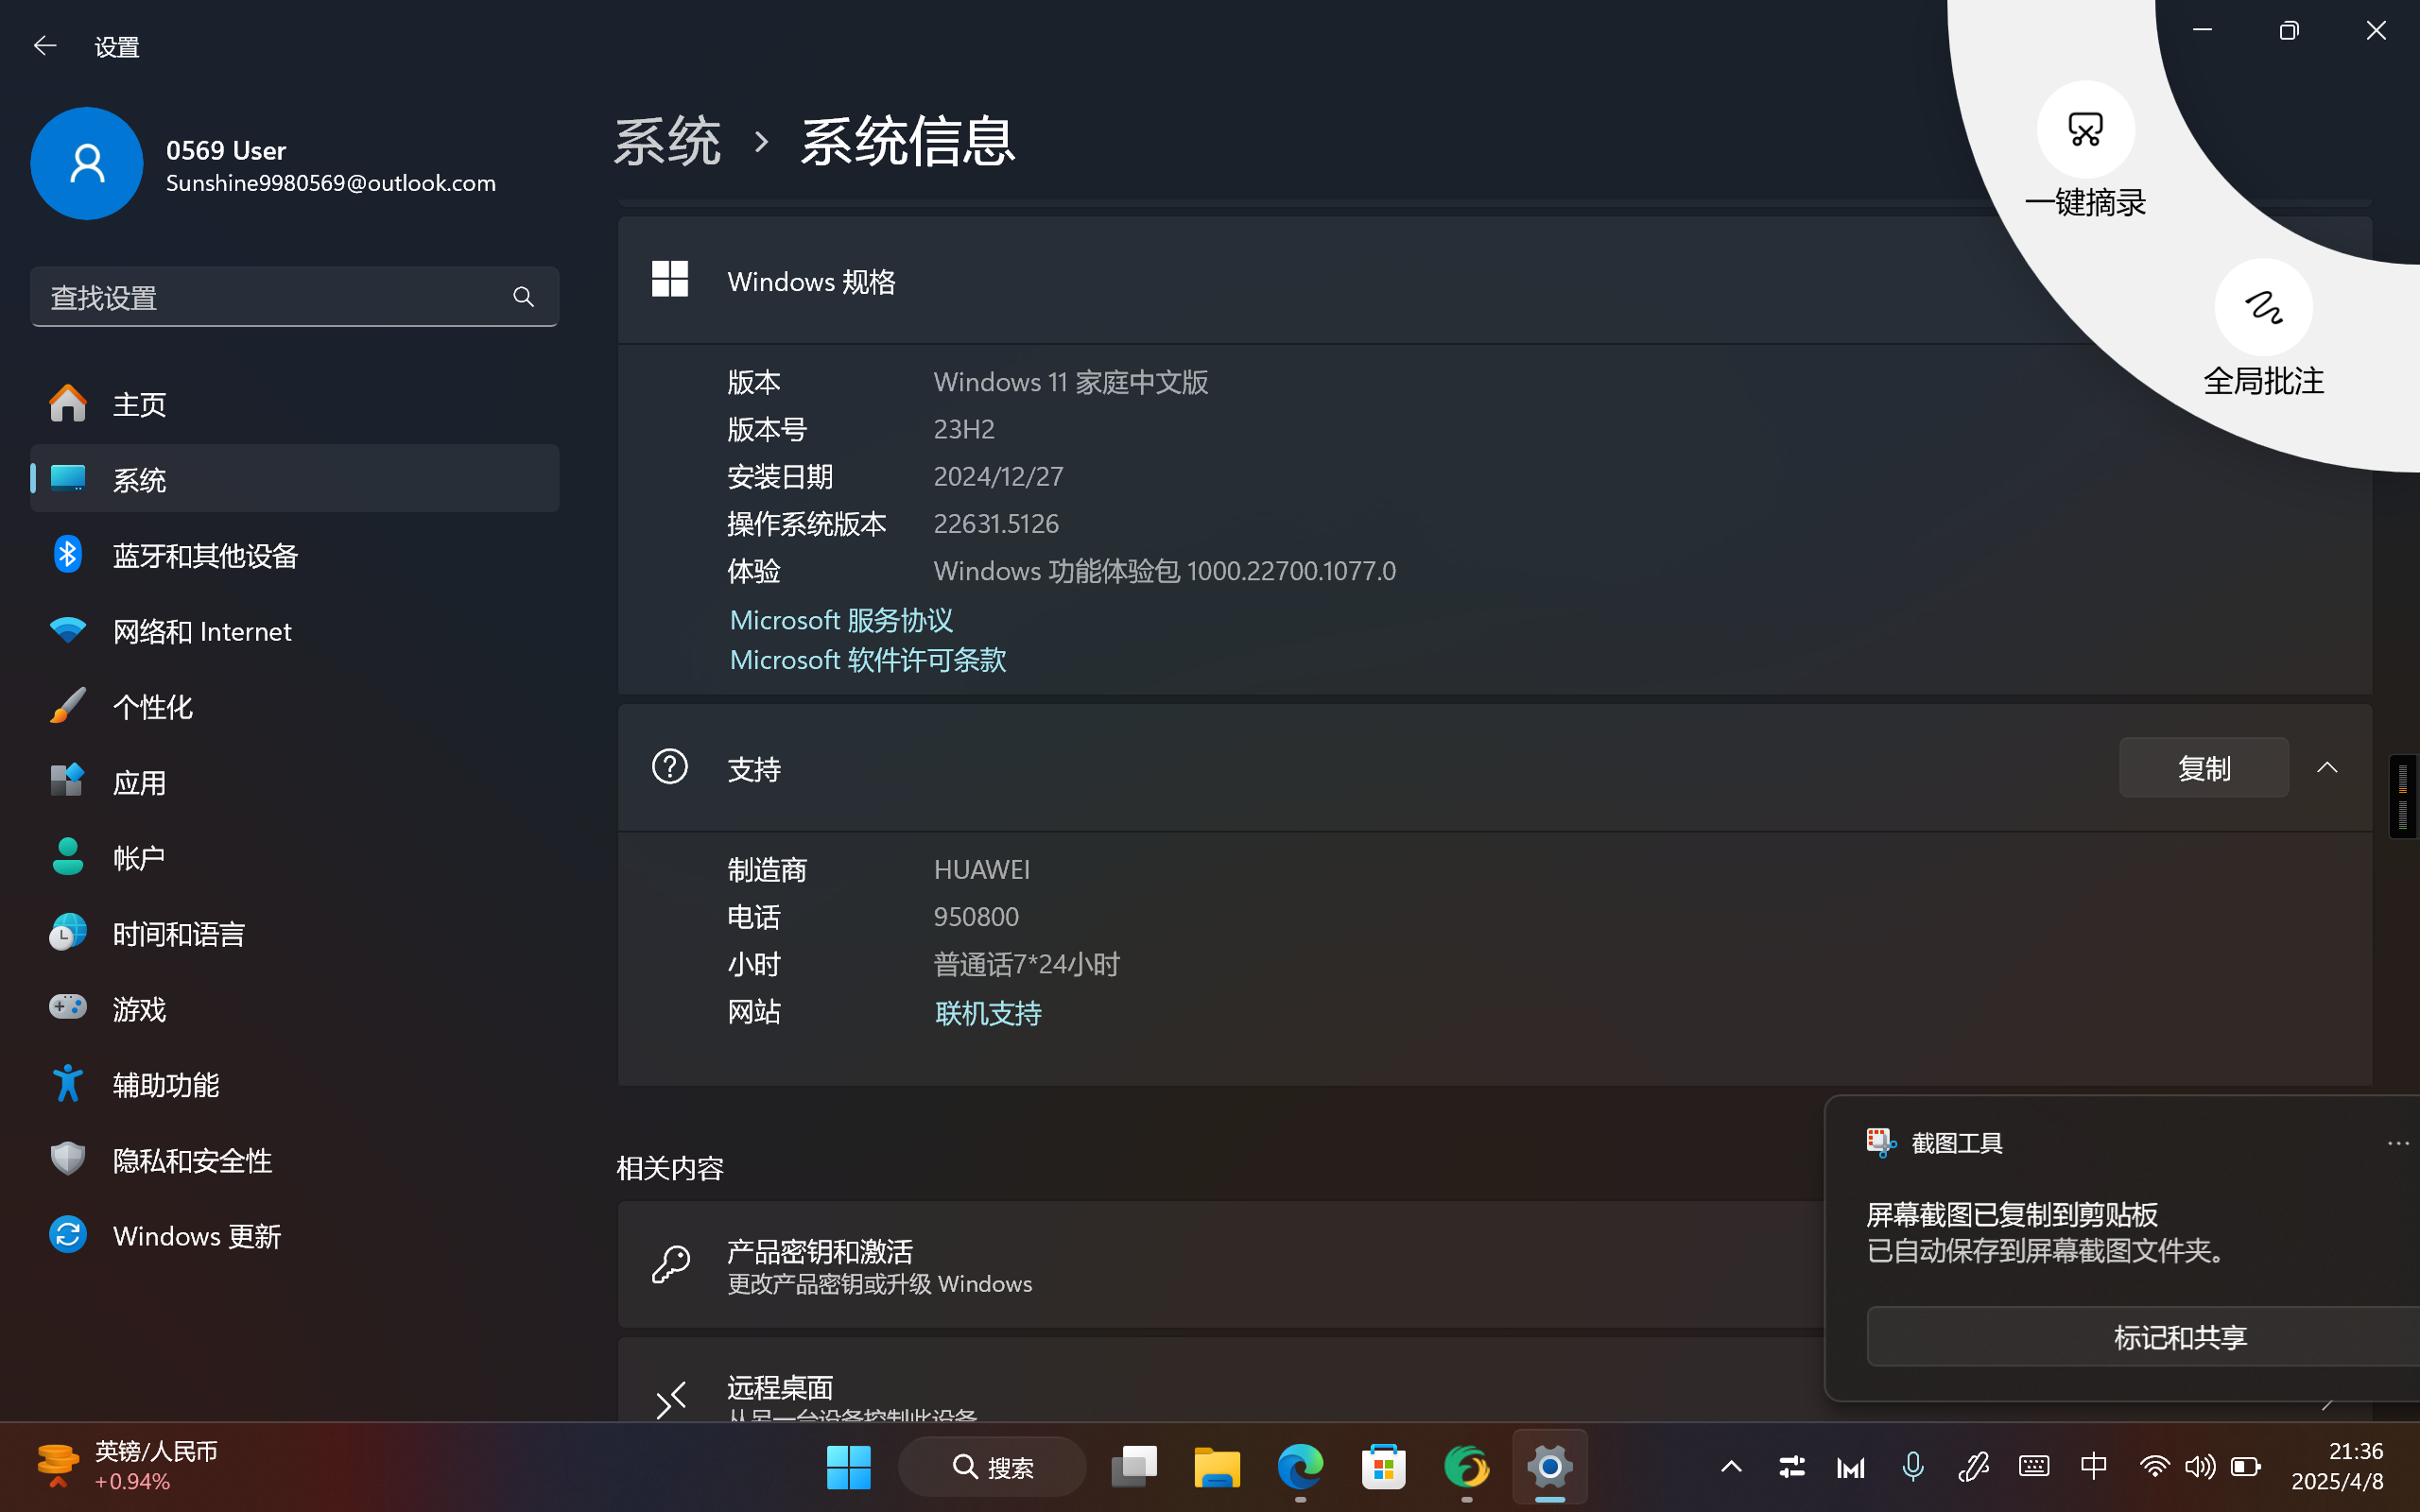Image resolution: width=2420 pixels, height=1512 pixels.
Task: Collapse the 支持 section with the chevron
Action: pos(2327,767)
